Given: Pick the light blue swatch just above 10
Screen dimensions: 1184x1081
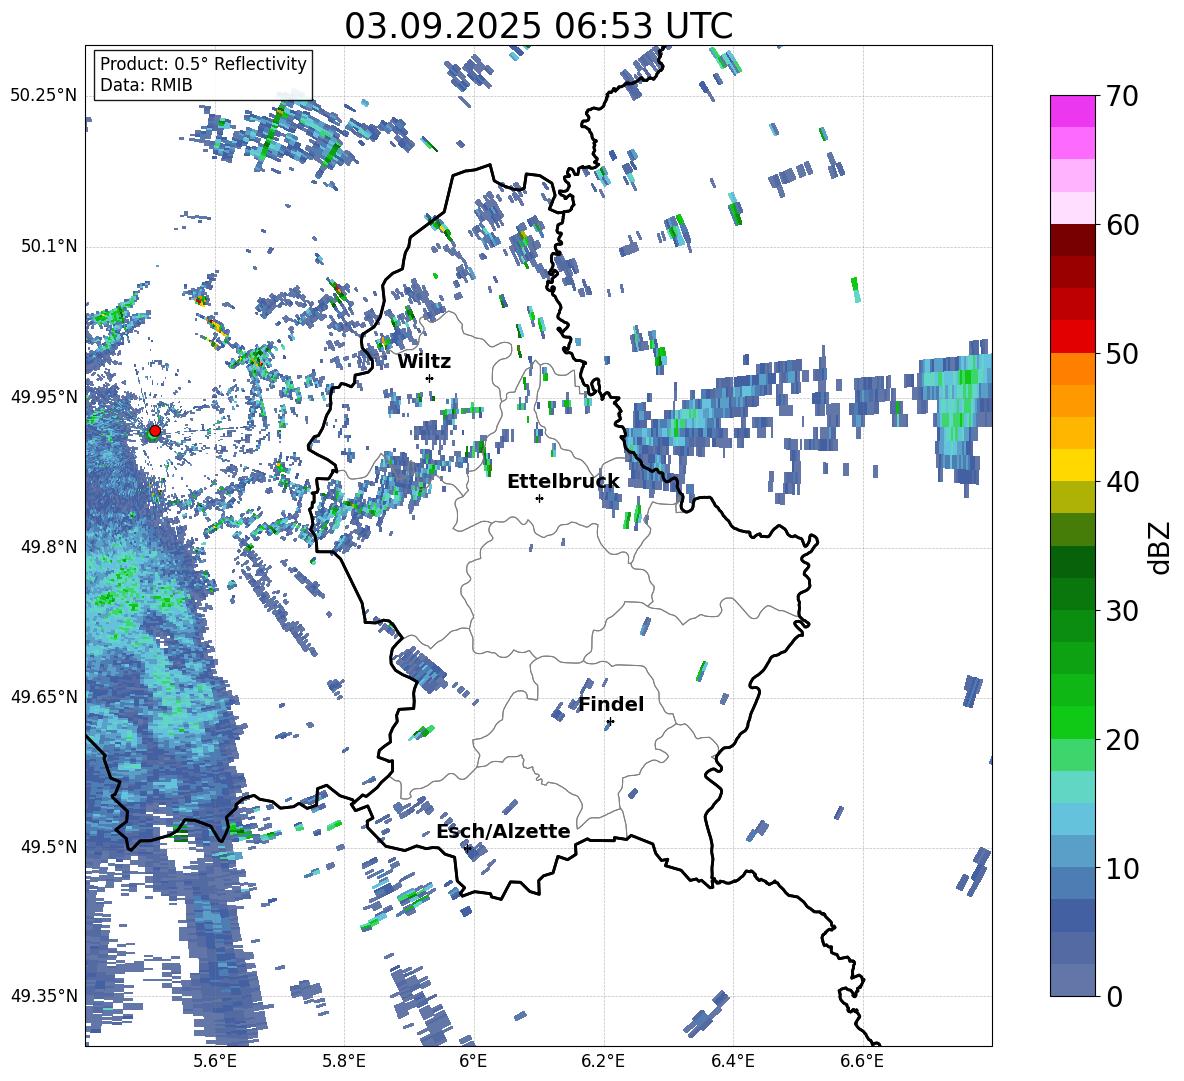Looking at the screenshot, I should pos(1072,852).
